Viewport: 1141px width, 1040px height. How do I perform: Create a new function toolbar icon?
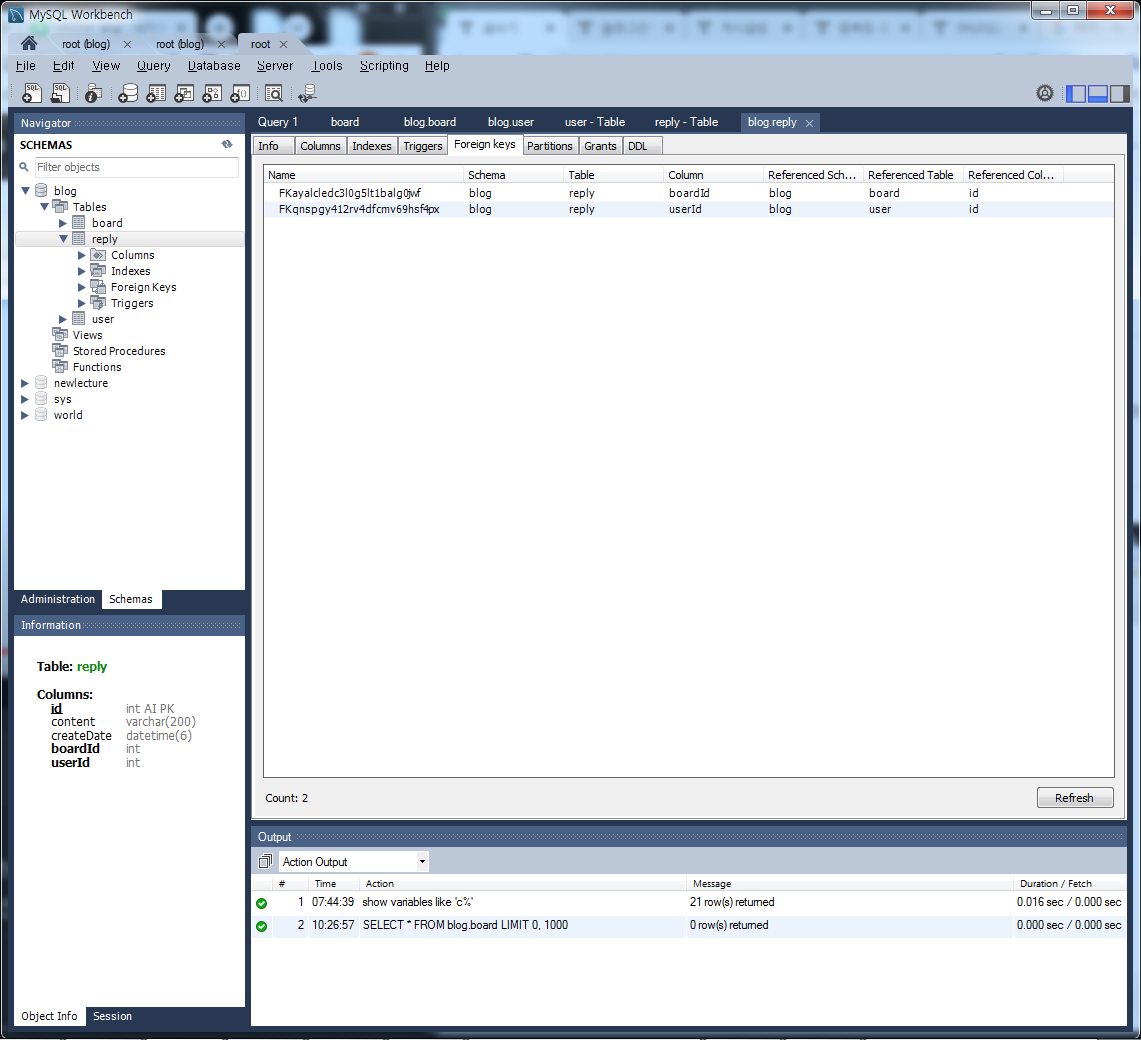click(240, 93)
